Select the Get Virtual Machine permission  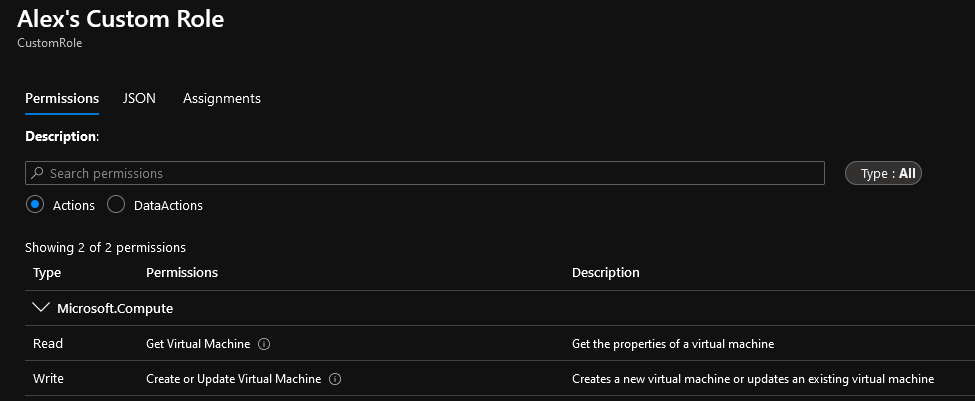point(198,344)
